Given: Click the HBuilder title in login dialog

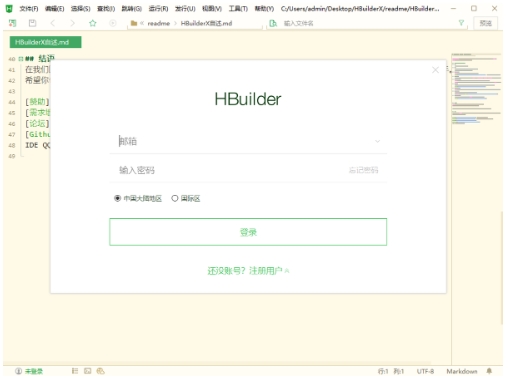Looking at the screenshot, I should [x=248, y=99].
